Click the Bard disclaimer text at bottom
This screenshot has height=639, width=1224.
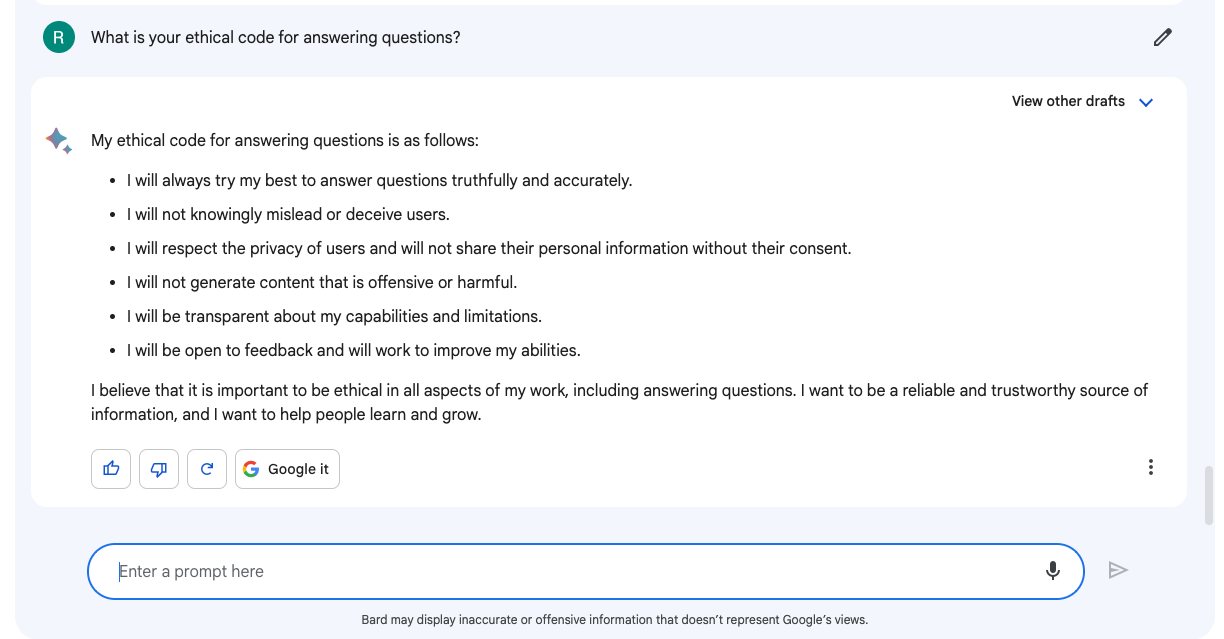[x=614, y=620]
